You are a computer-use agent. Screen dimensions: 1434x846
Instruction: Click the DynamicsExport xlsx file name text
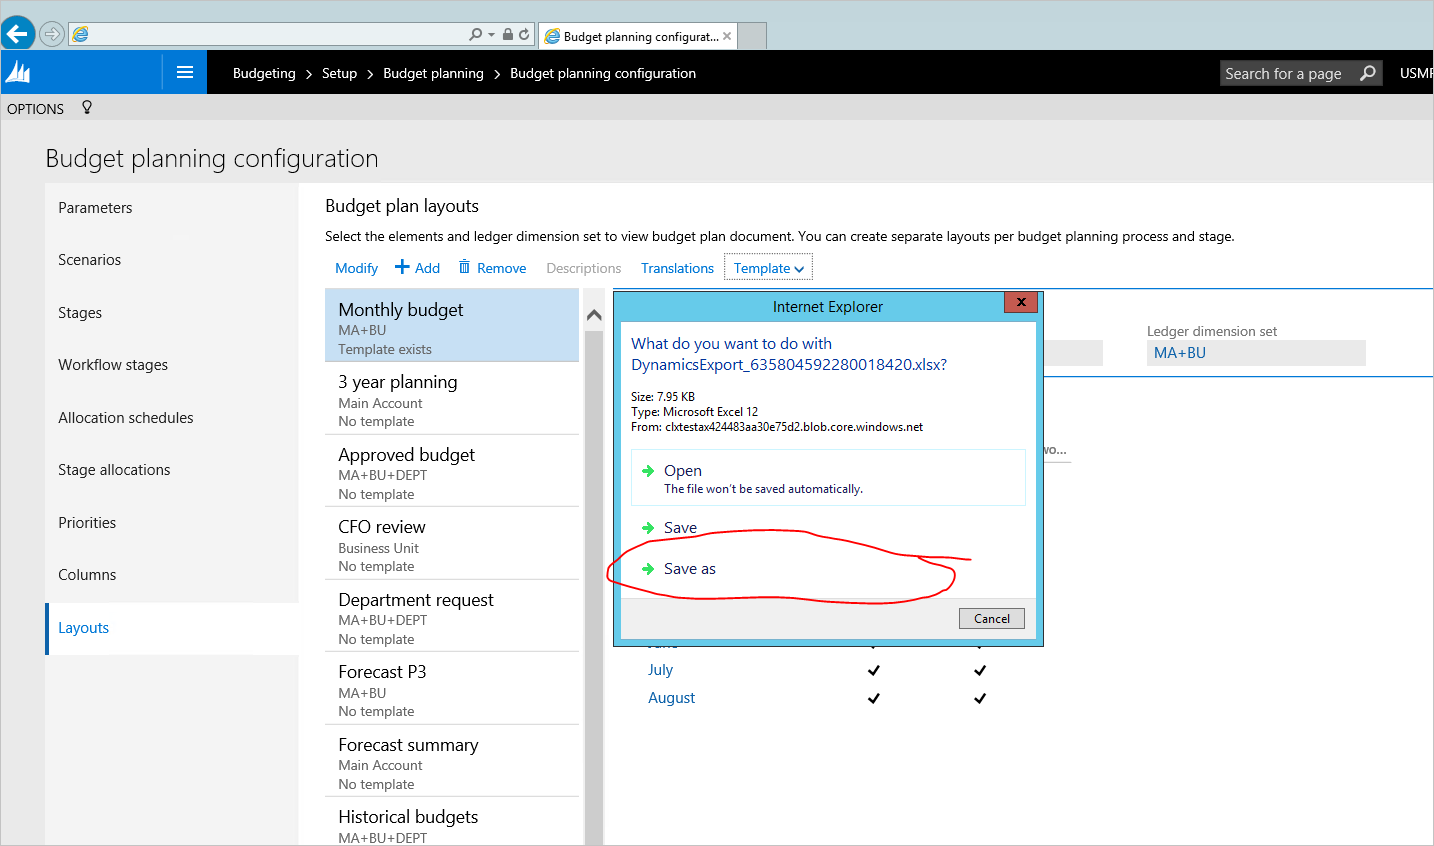coord(789,364)
